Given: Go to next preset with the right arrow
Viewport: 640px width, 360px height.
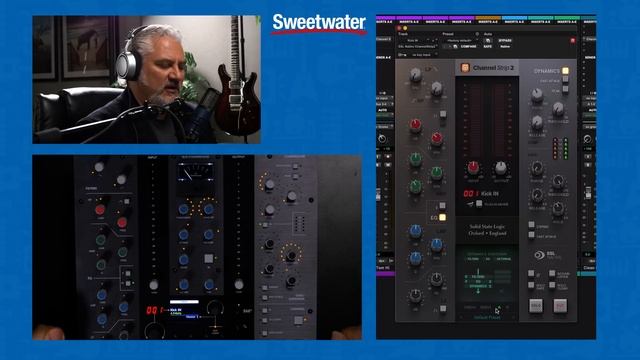Looking at the screenshot, I should (x=513, y=317).
